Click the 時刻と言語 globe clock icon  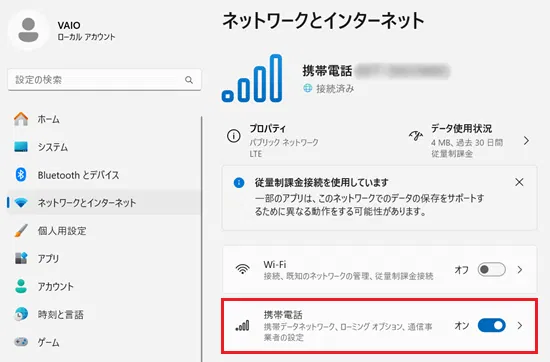21,314
